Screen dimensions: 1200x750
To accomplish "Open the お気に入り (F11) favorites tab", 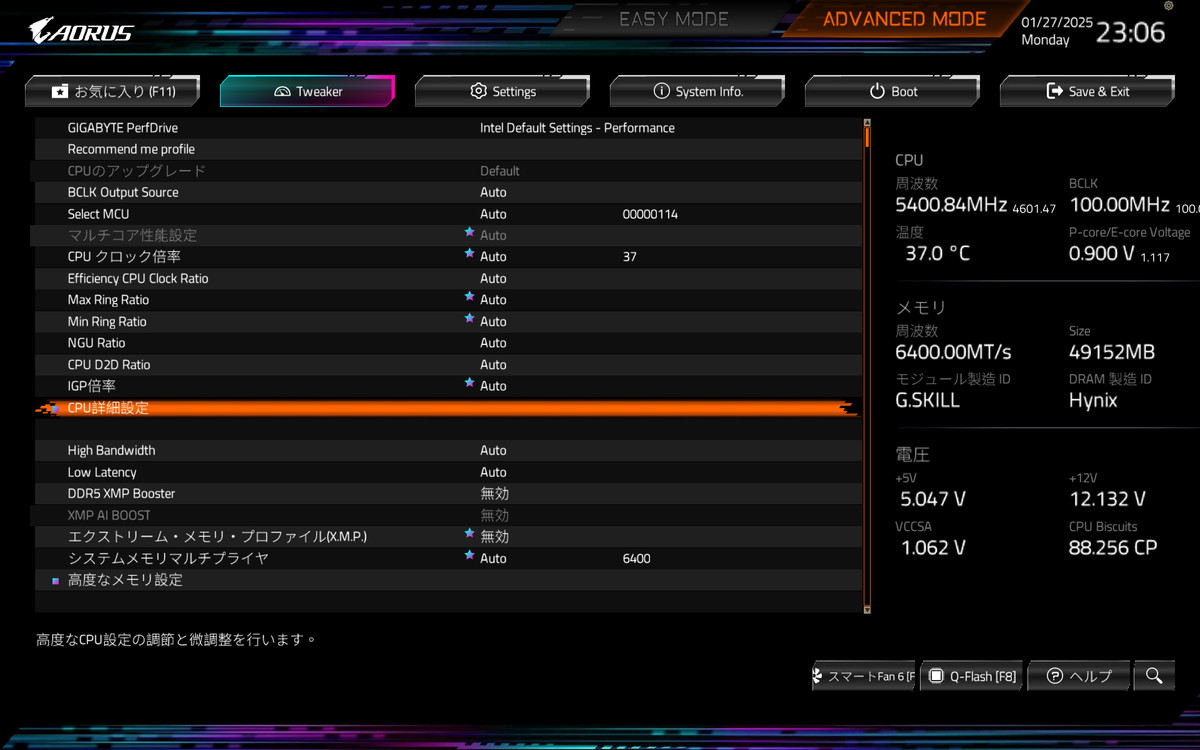I will [x=113, y=91].
